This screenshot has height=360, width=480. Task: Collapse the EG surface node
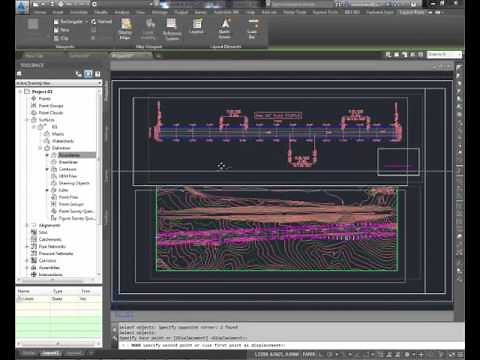point(34,127)
